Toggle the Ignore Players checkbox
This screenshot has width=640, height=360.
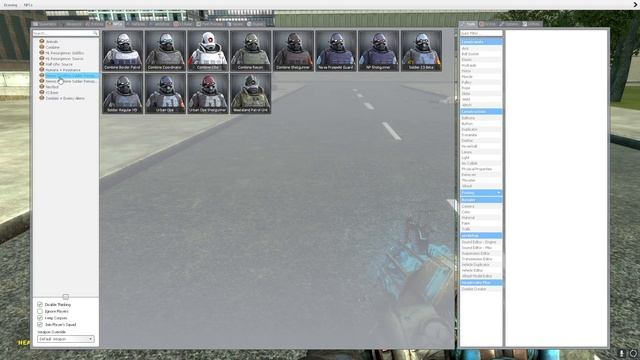[40, 311]
